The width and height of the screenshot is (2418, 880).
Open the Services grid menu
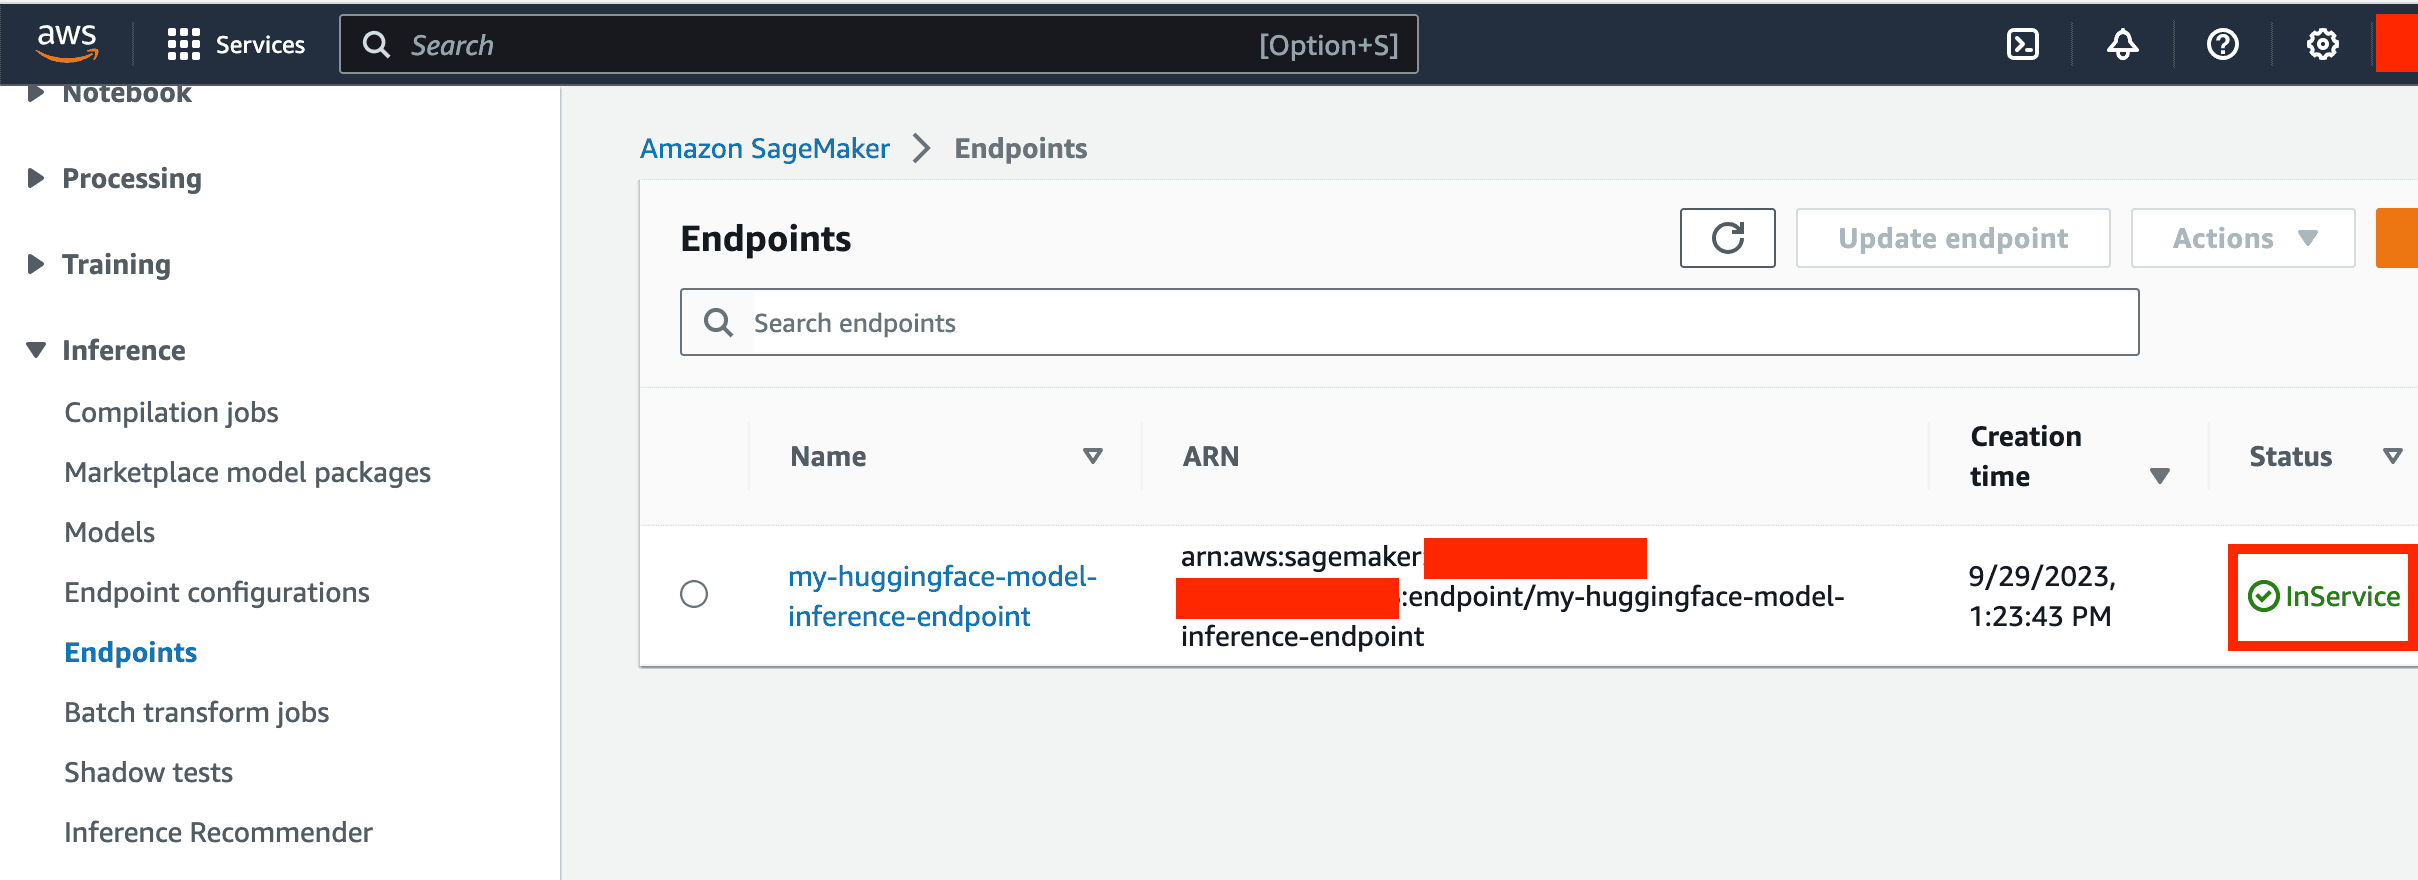pyautogui.click(x=184, y=44)
